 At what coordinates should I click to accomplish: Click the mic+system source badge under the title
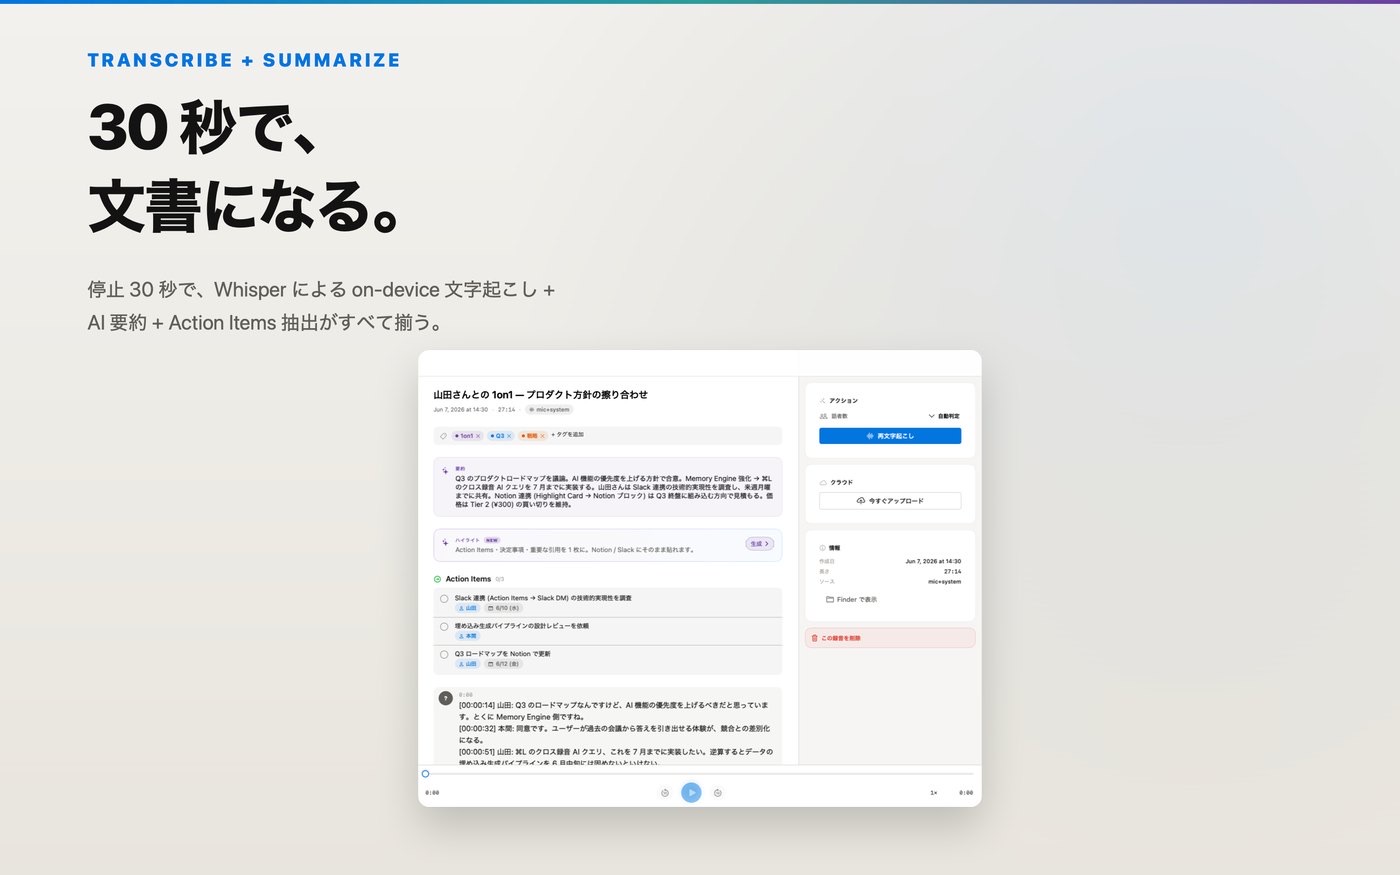click(x=549, y=410)
